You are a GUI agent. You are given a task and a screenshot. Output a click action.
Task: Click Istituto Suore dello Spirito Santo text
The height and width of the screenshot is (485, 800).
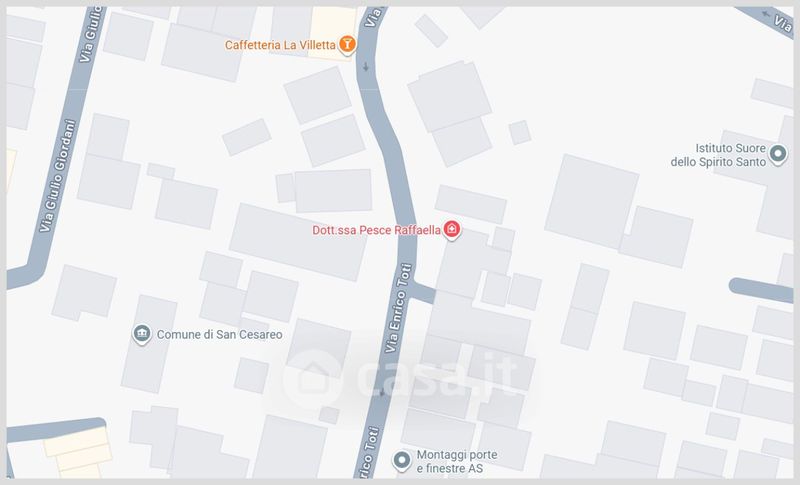click(718, 155)
